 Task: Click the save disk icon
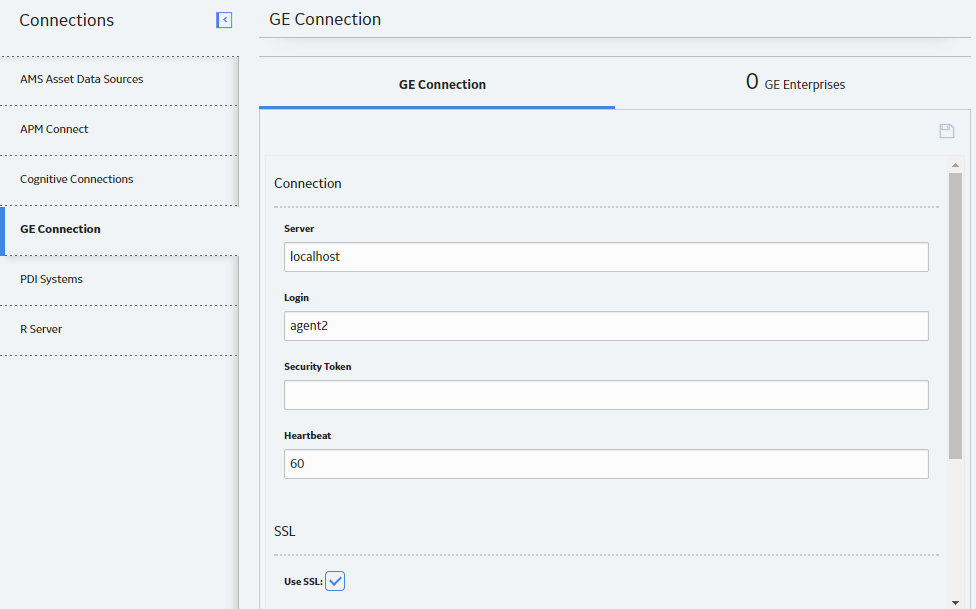pyautogui.click(x=947, y=131)
